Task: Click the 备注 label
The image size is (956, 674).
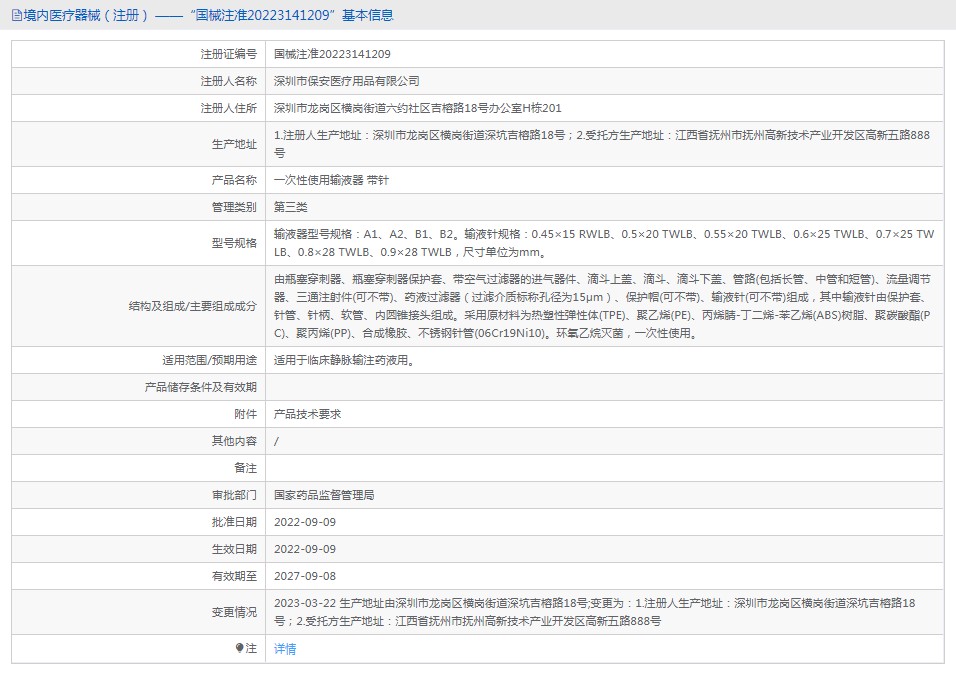Action: point(246,468)
